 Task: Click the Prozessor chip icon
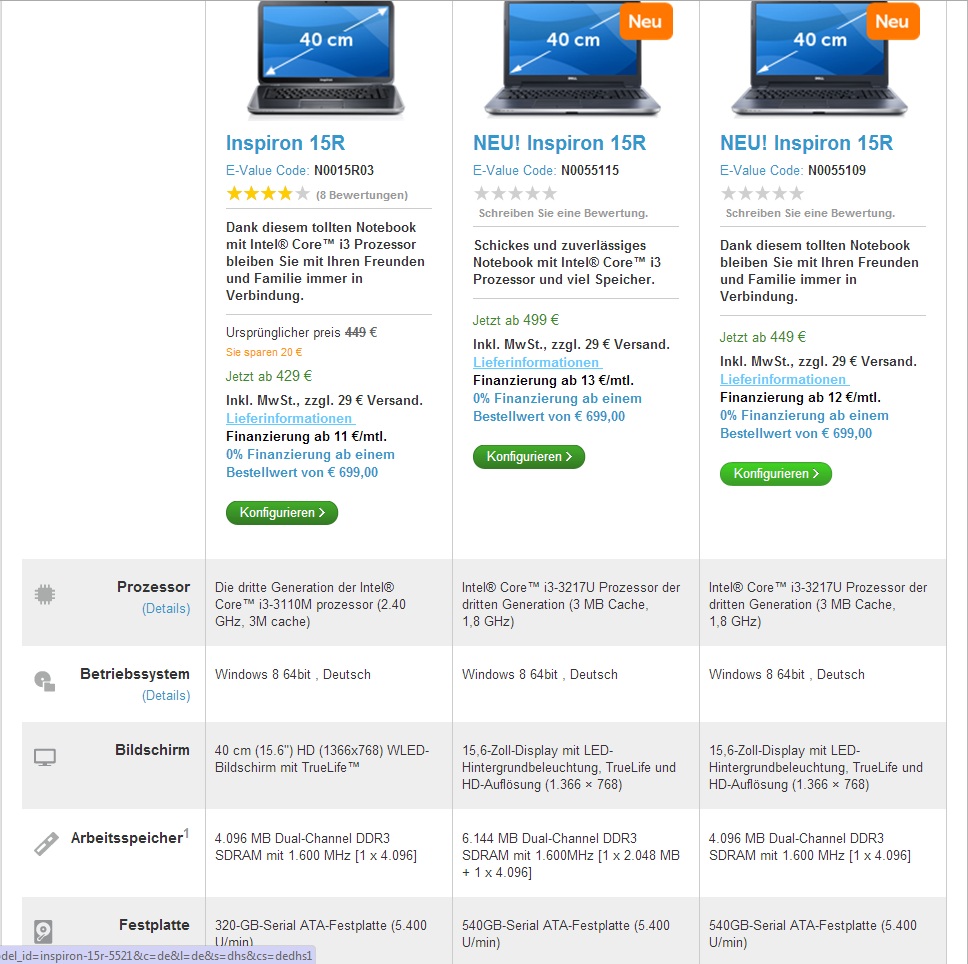tap(44, 594)
